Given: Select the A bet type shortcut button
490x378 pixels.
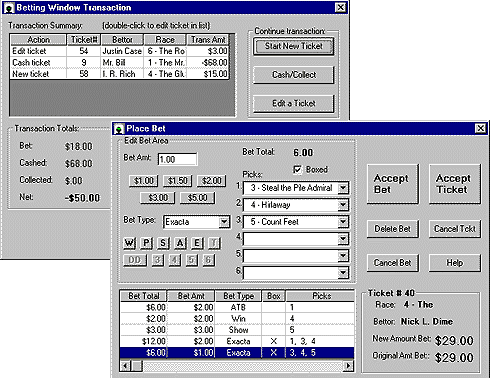Looking at the screenshot, I should tap(180, 243).
